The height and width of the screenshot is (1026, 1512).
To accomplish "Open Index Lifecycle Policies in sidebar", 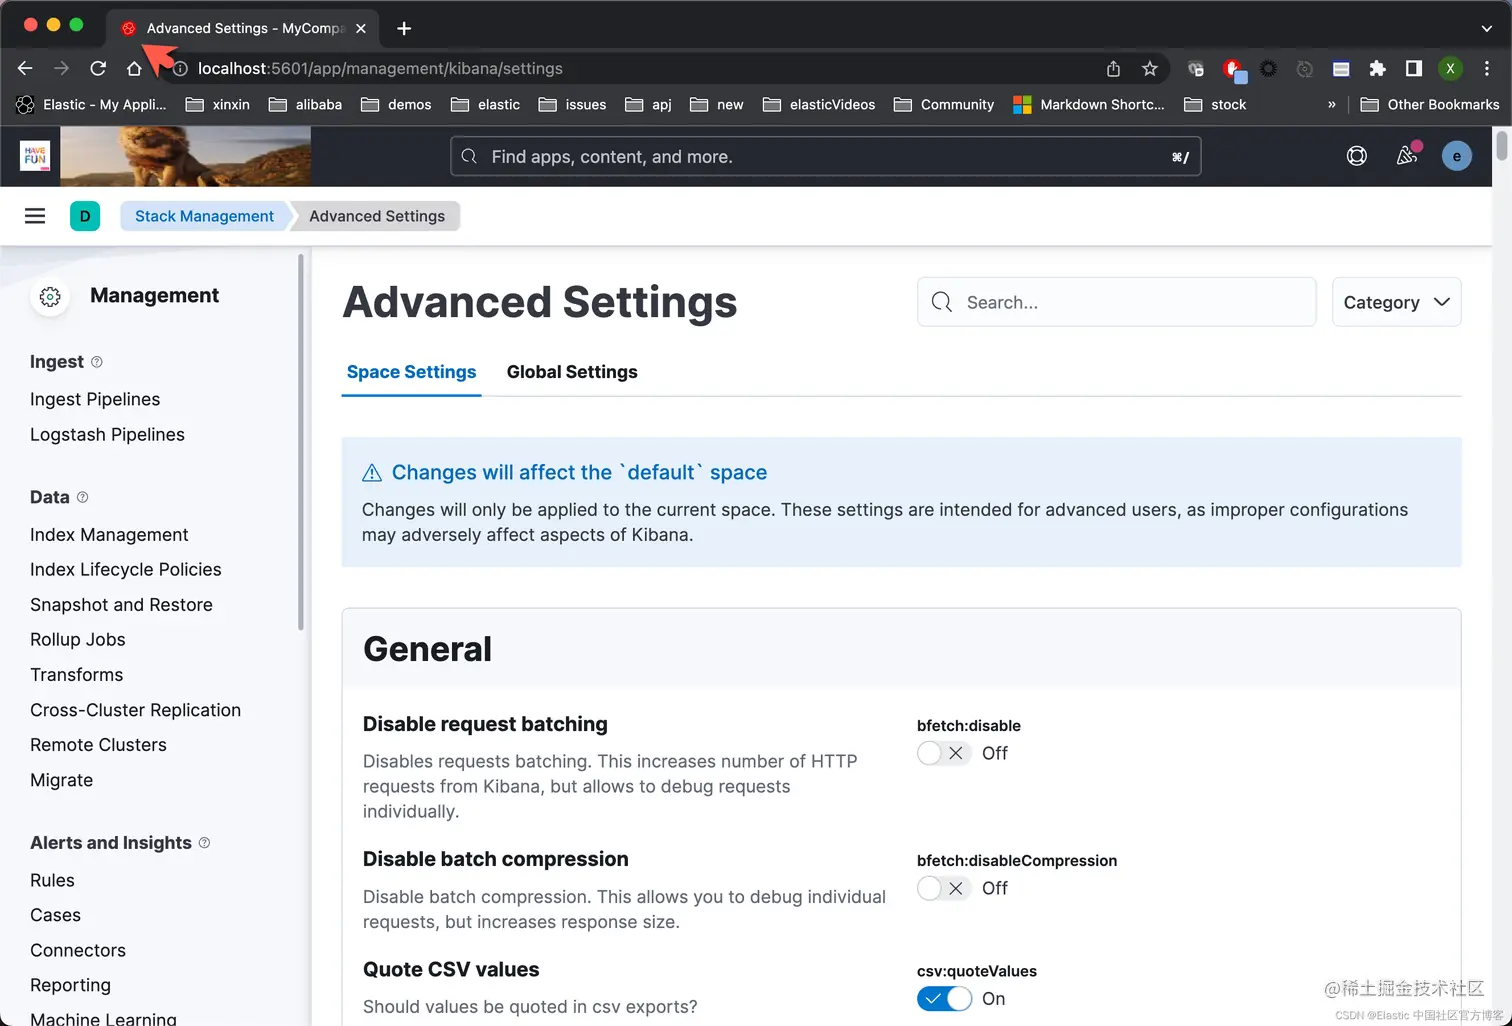I will coord(126,569).
